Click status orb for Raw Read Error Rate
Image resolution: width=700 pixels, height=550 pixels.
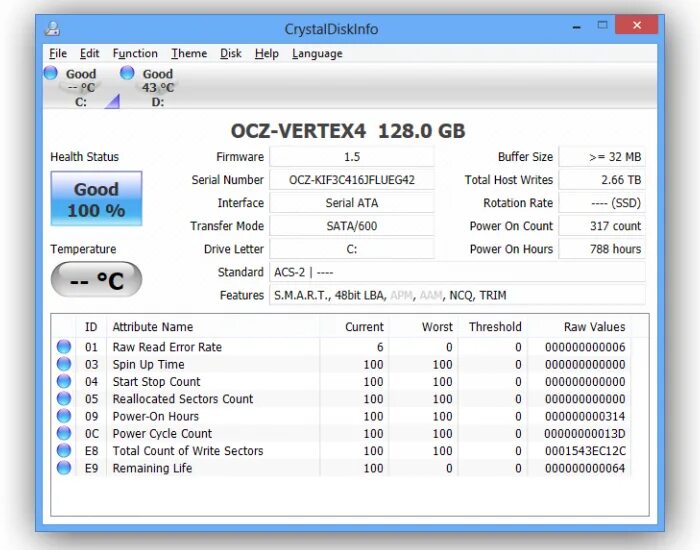(x=64, y=347)
